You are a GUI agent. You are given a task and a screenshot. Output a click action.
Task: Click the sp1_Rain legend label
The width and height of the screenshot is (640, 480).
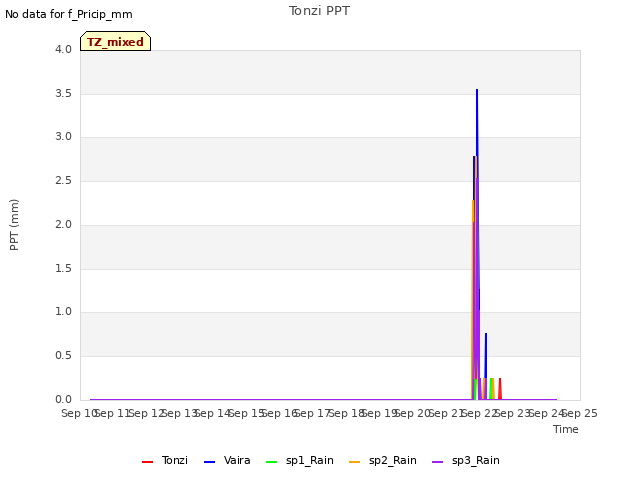pyautogui.click(x=310, y=460)
